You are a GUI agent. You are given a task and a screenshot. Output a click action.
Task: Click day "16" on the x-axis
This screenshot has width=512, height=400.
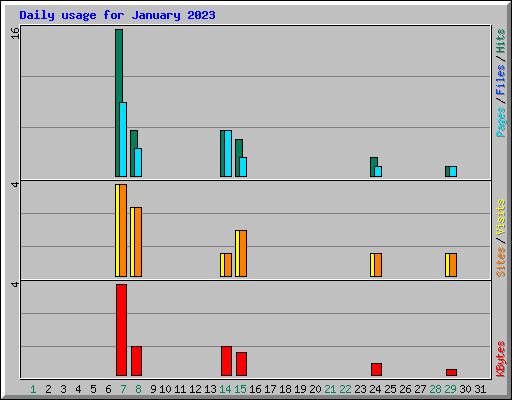click(255, 389)
